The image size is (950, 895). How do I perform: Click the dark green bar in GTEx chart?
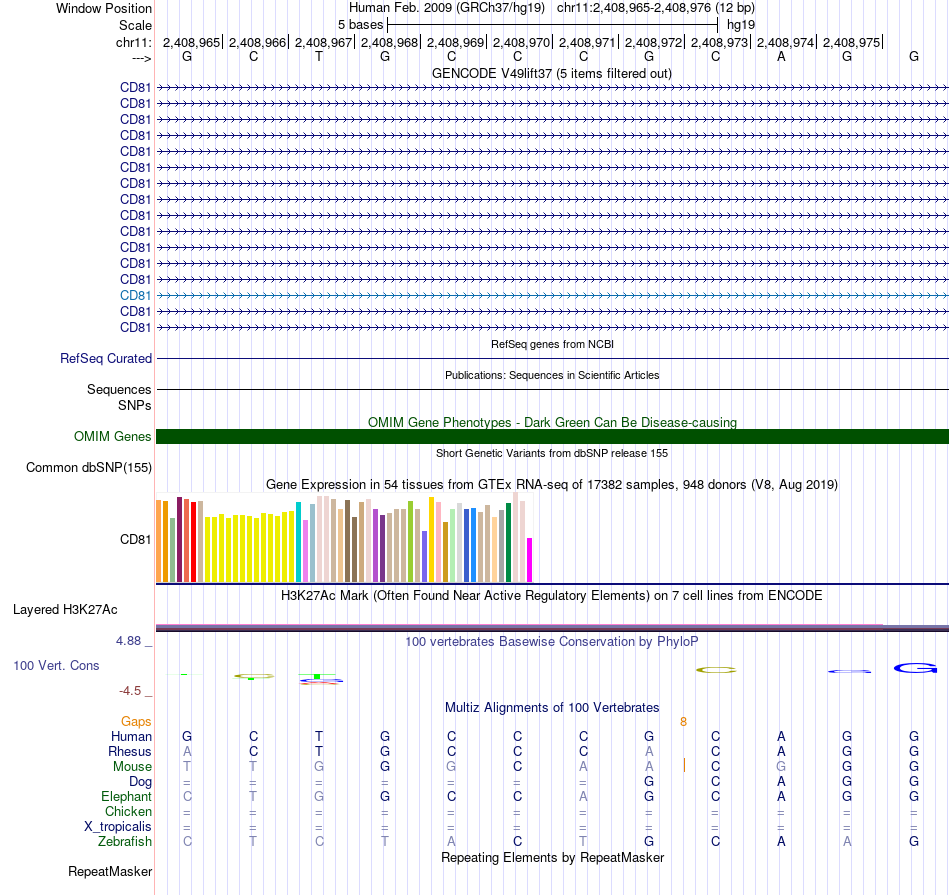[508, 542]
